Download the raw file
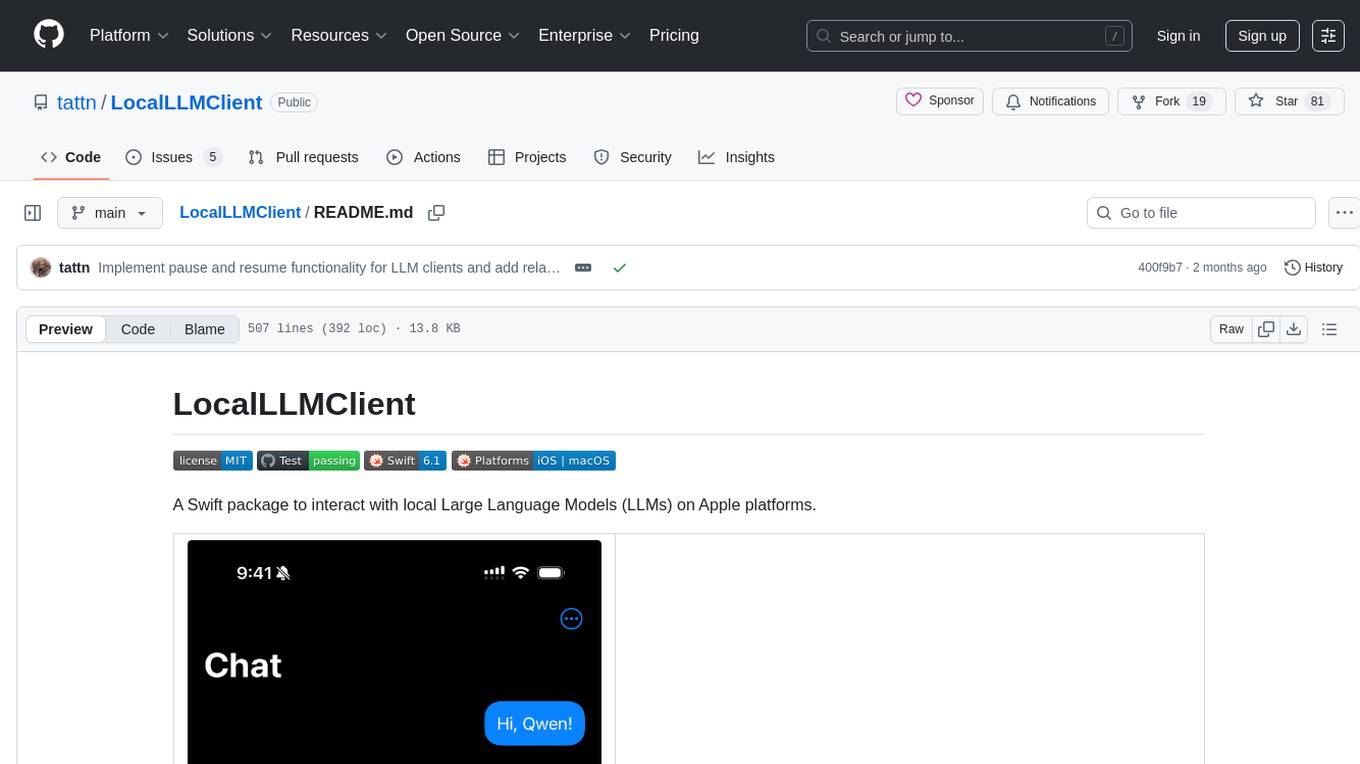 (1294, 329)
